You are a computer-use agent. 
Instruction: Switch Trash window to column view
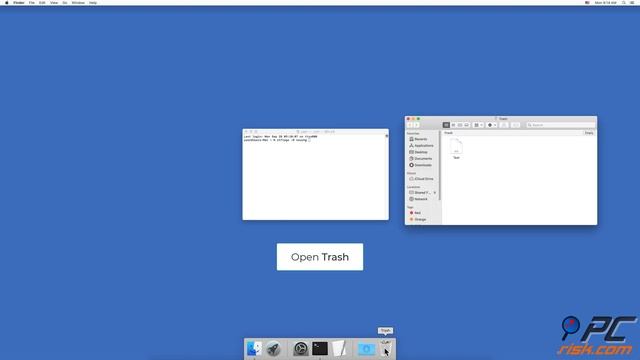[x=460, y=125]
